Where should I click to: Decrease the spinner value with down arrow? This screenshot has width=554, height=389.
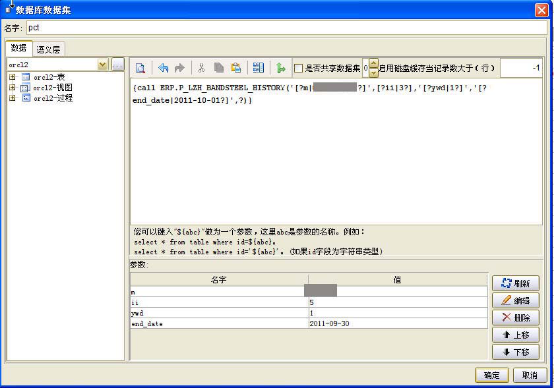click(373, 73)
